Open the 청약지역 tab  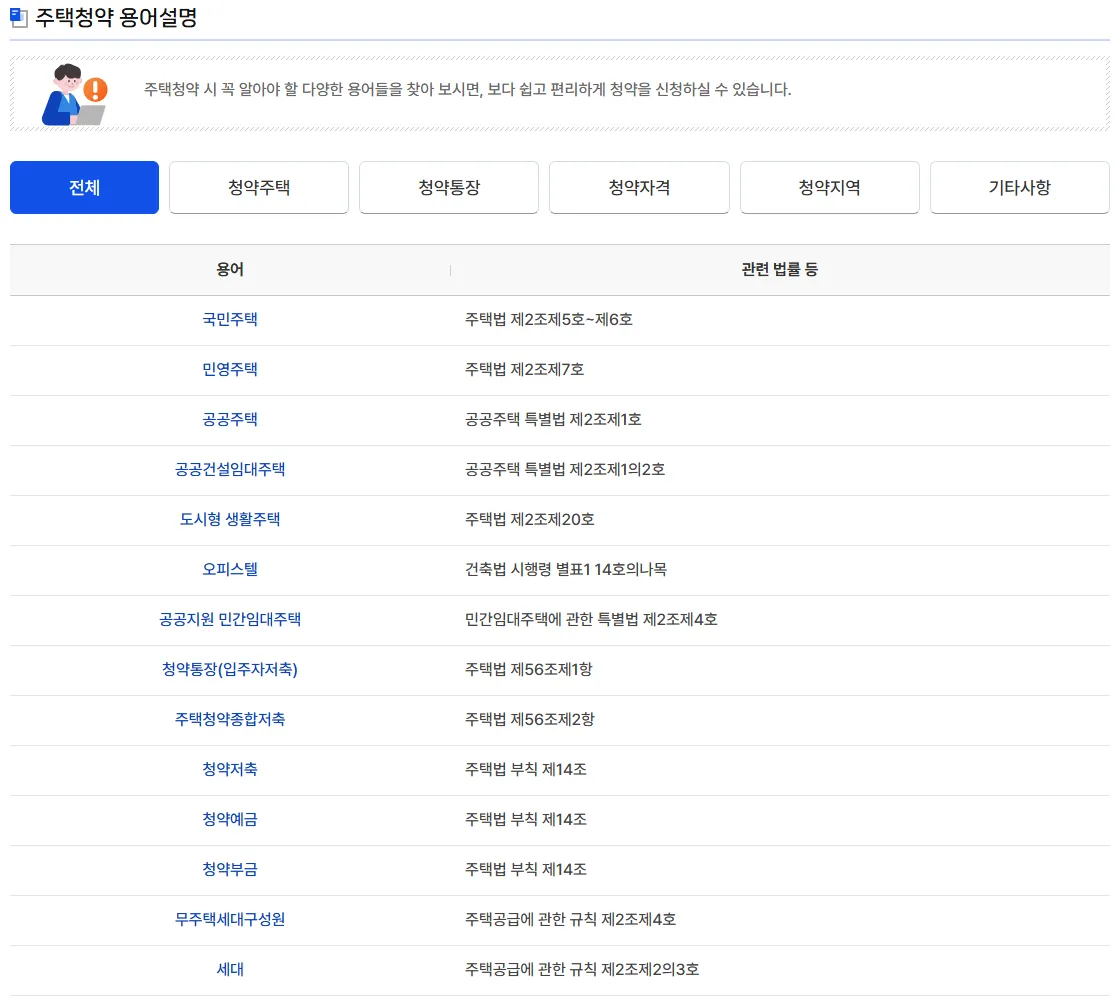click(x=829, y=187)
